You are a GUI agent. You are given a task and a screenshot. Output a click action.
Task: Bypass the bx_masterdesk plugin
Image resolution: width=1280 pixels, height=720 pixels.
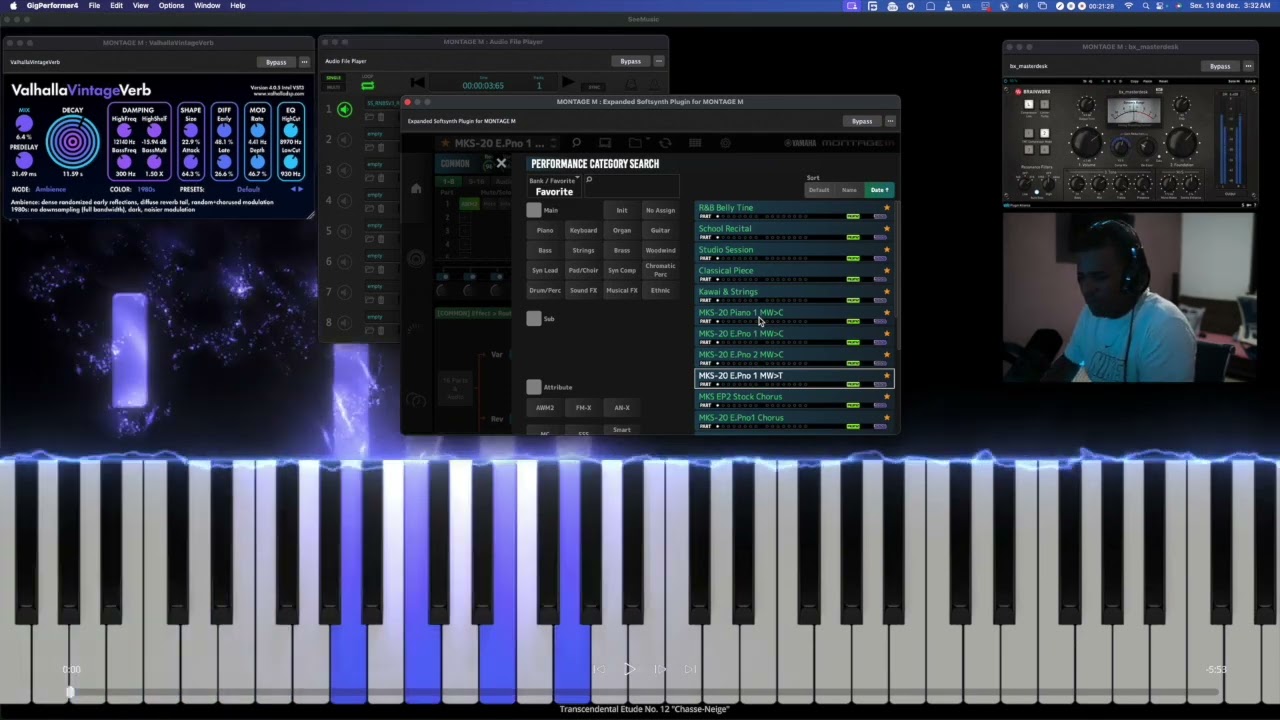click(1220, 66)
